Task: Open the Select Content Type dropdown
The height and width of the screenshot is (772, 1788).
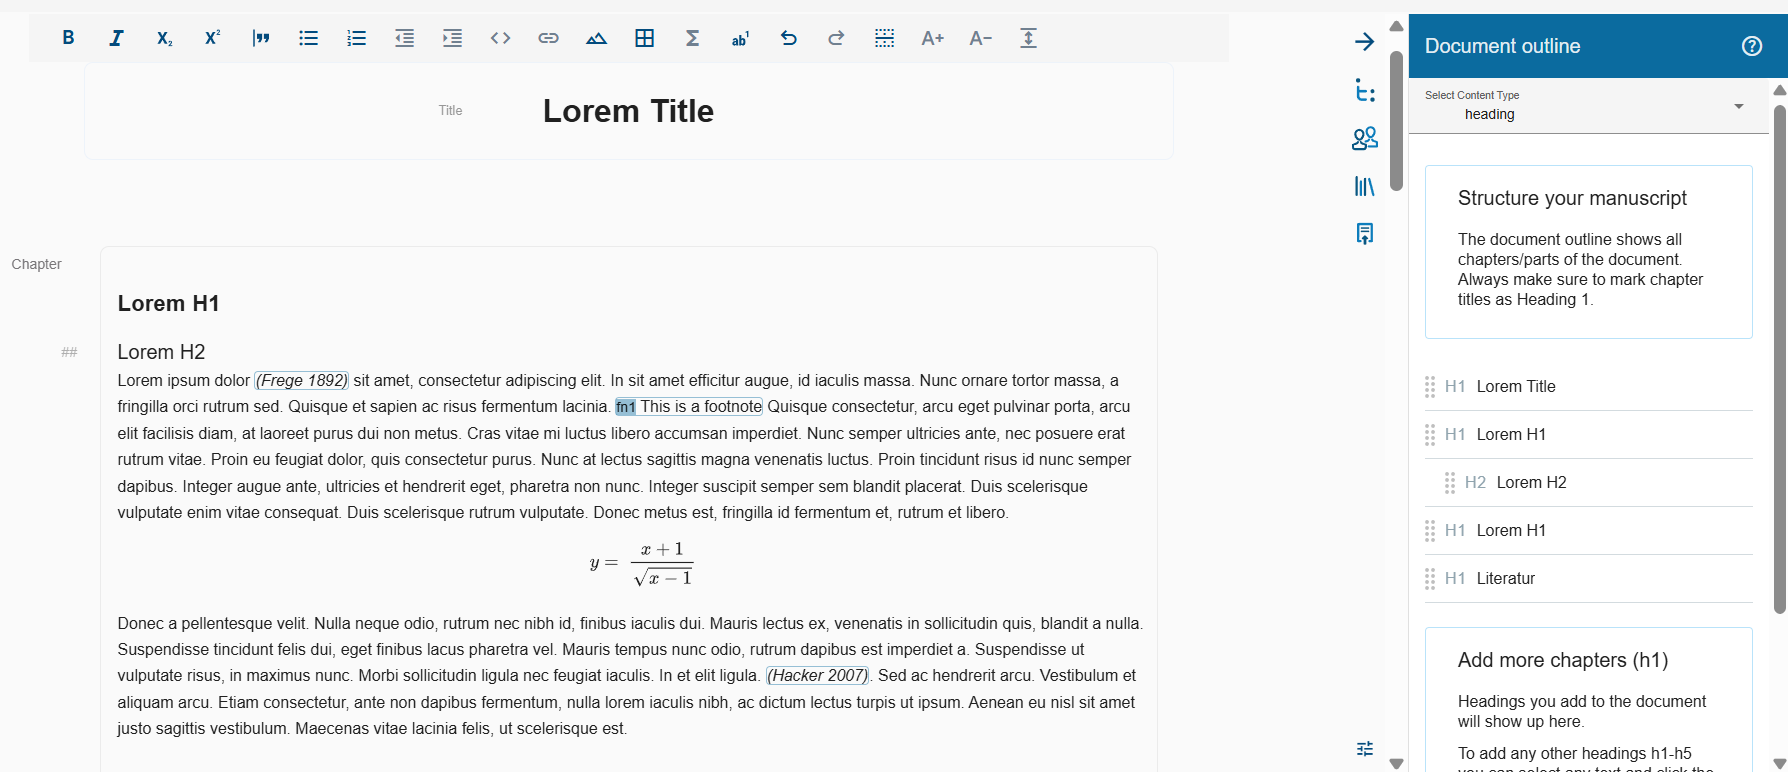Action: [x=1588, y=106]
